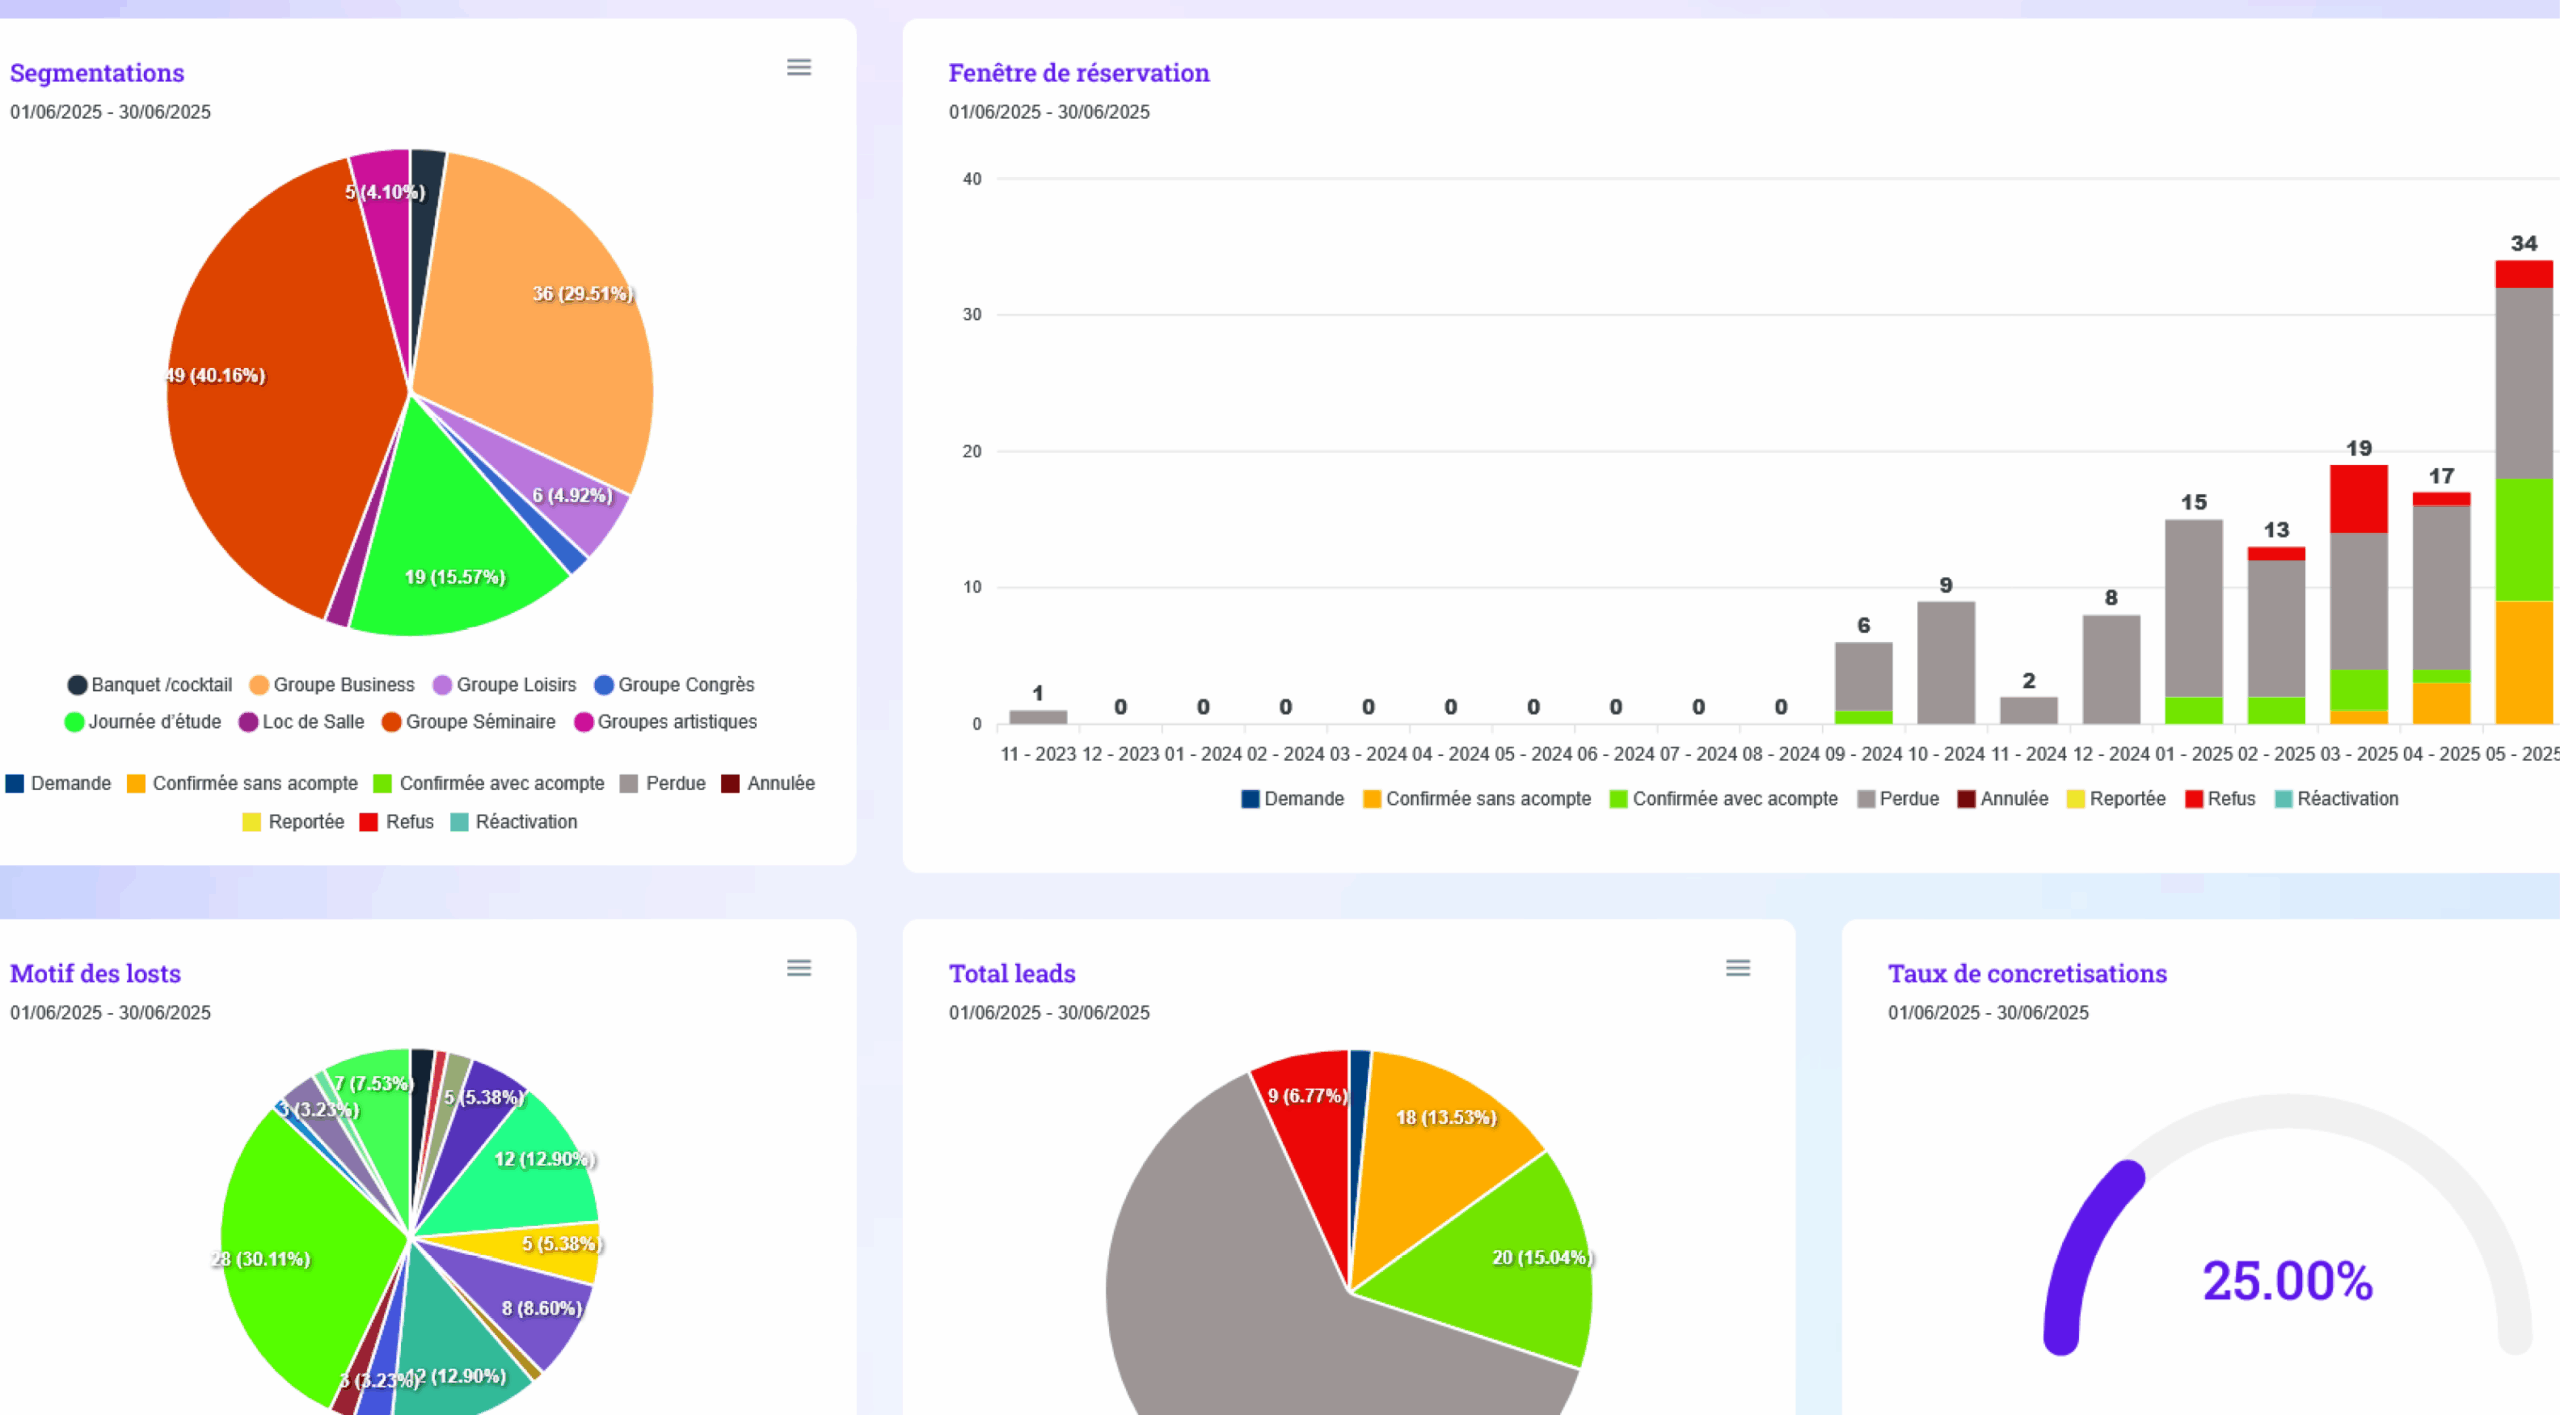The height and width of the screenshot is (1415, 2560).
Task: Open the Total leads chart menu icon
Action: 1738,968
